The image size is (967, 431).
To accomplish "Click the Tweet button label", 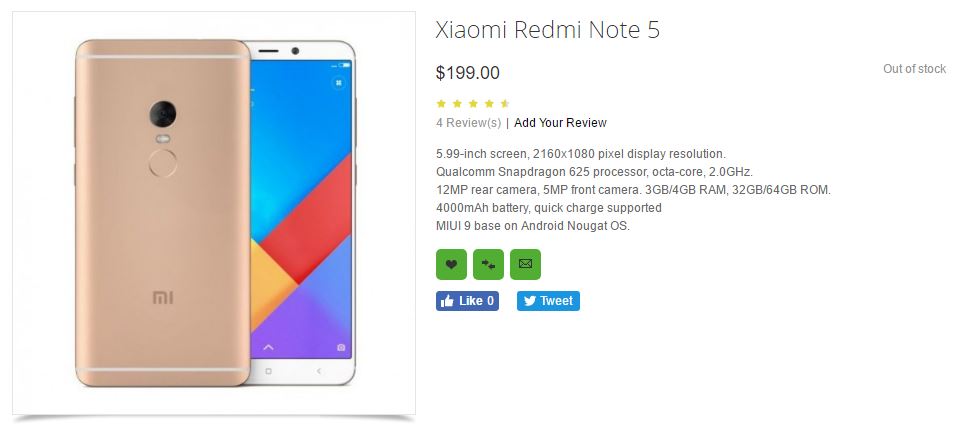I will (556, 301).
